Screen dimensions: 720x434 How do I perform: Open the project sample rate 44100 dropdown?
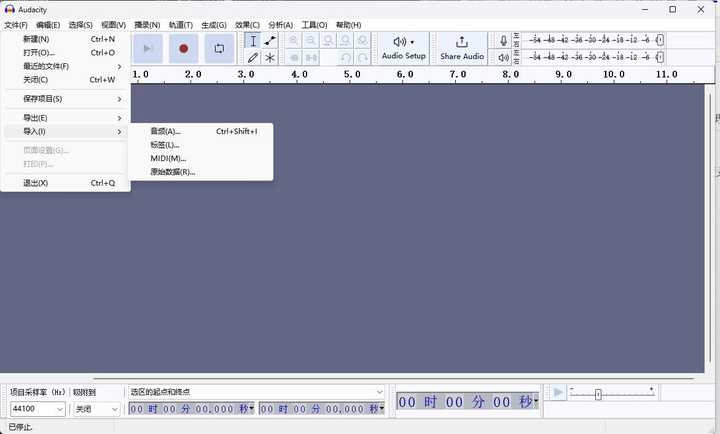click(37, 409)
